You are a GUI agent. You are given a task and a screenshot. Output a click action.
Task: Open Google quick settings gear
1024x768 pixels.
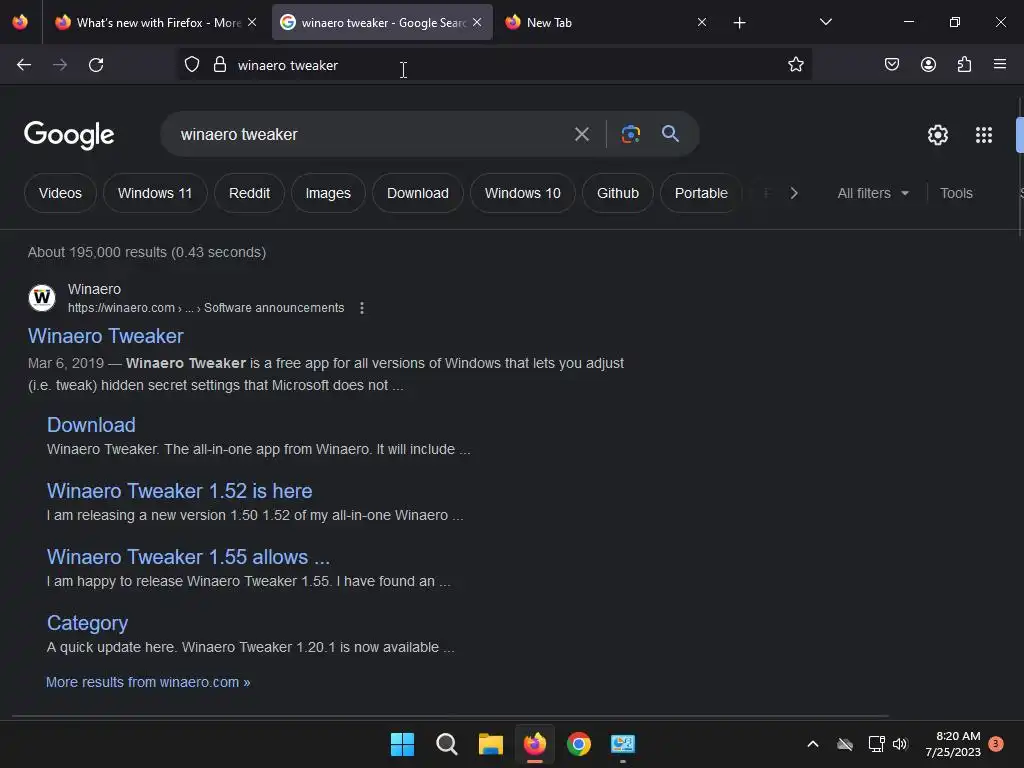click(938, 135)
